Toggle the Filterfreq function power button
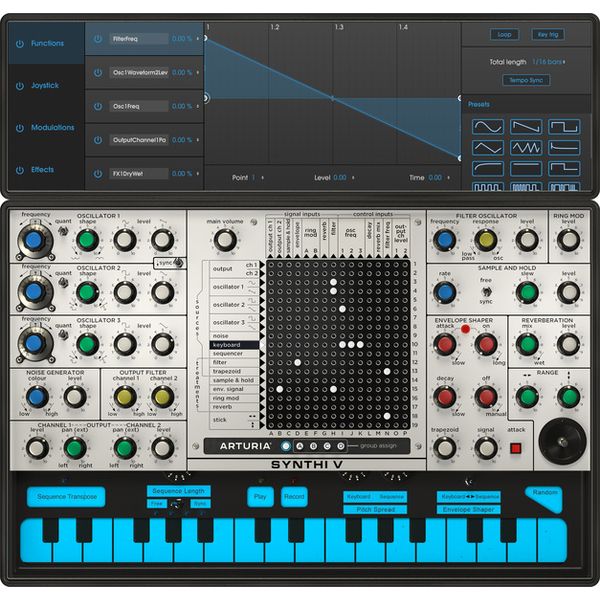Viewport: 600px width, 600px height. (98, 39)
